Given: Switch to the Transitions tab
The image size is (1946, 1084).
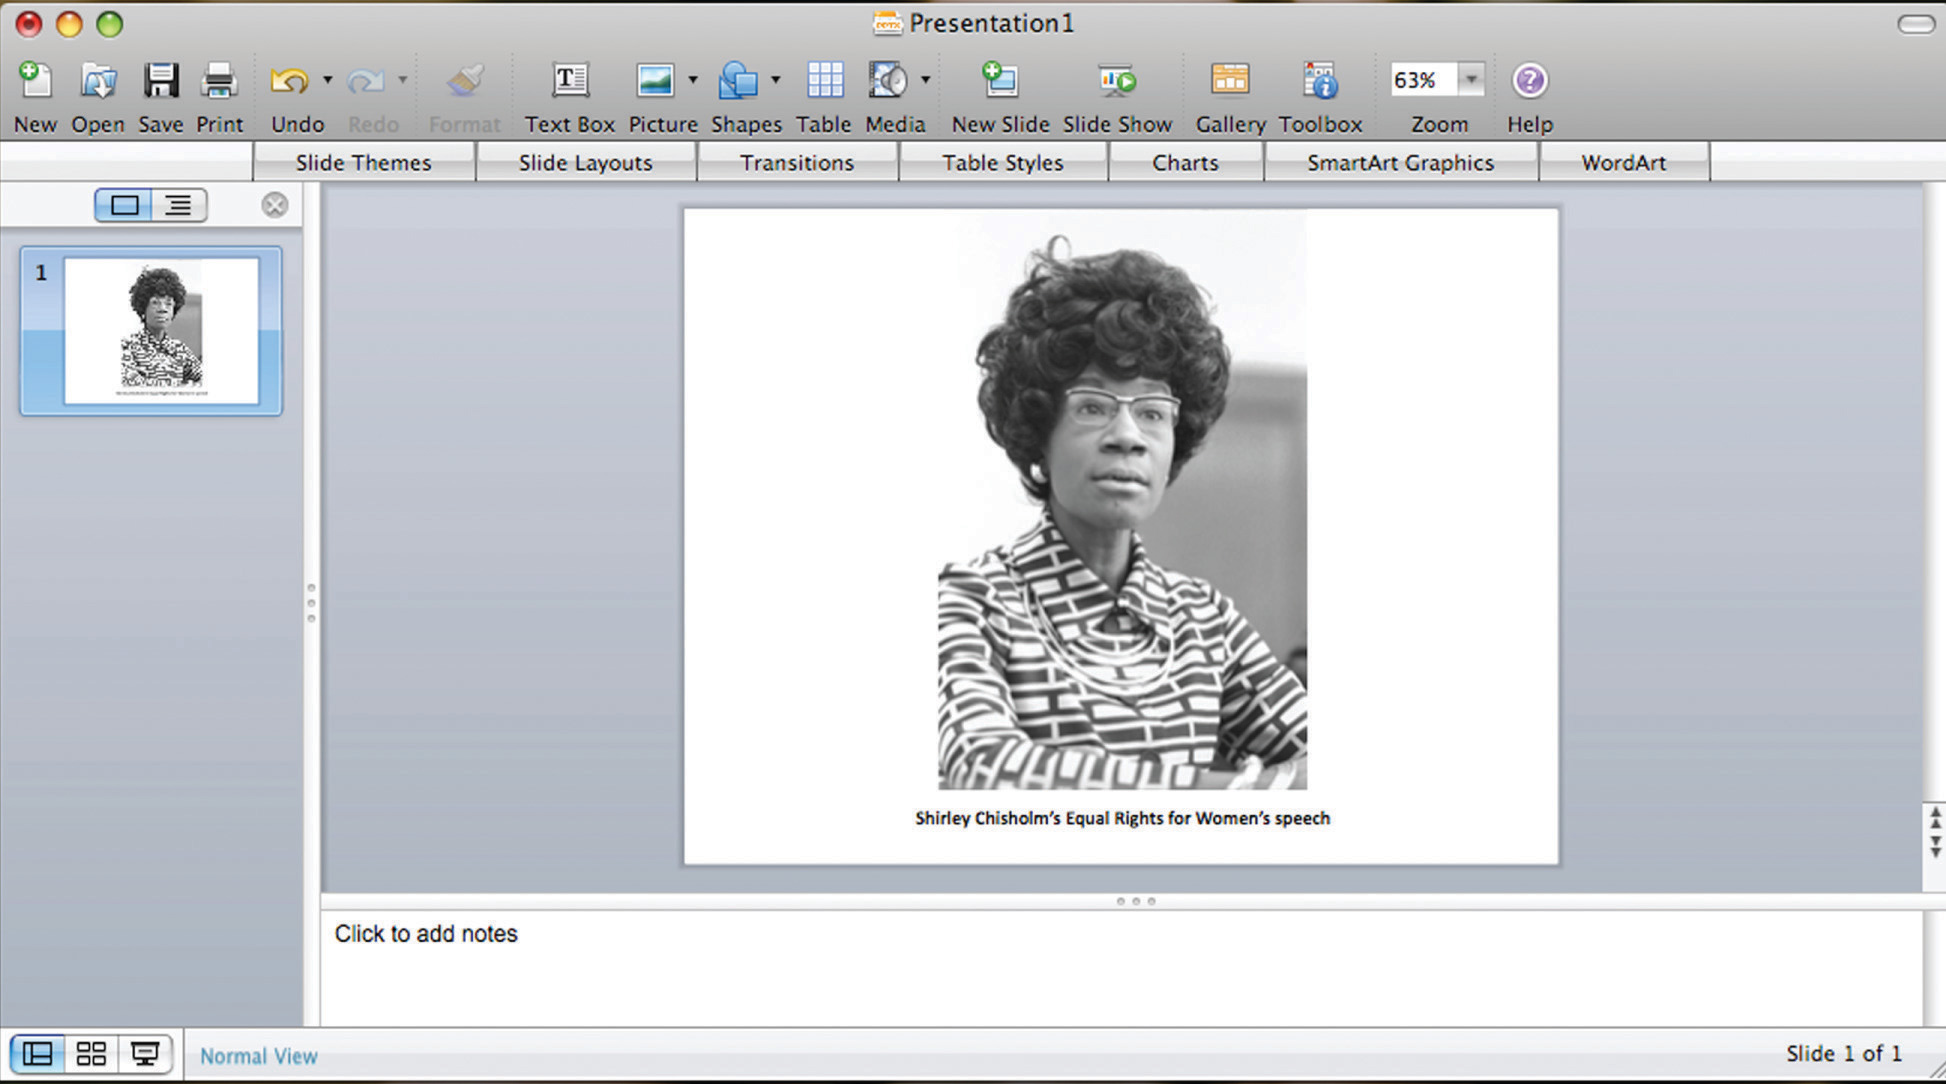Looking at the screenshot, I should click(797, 162).
